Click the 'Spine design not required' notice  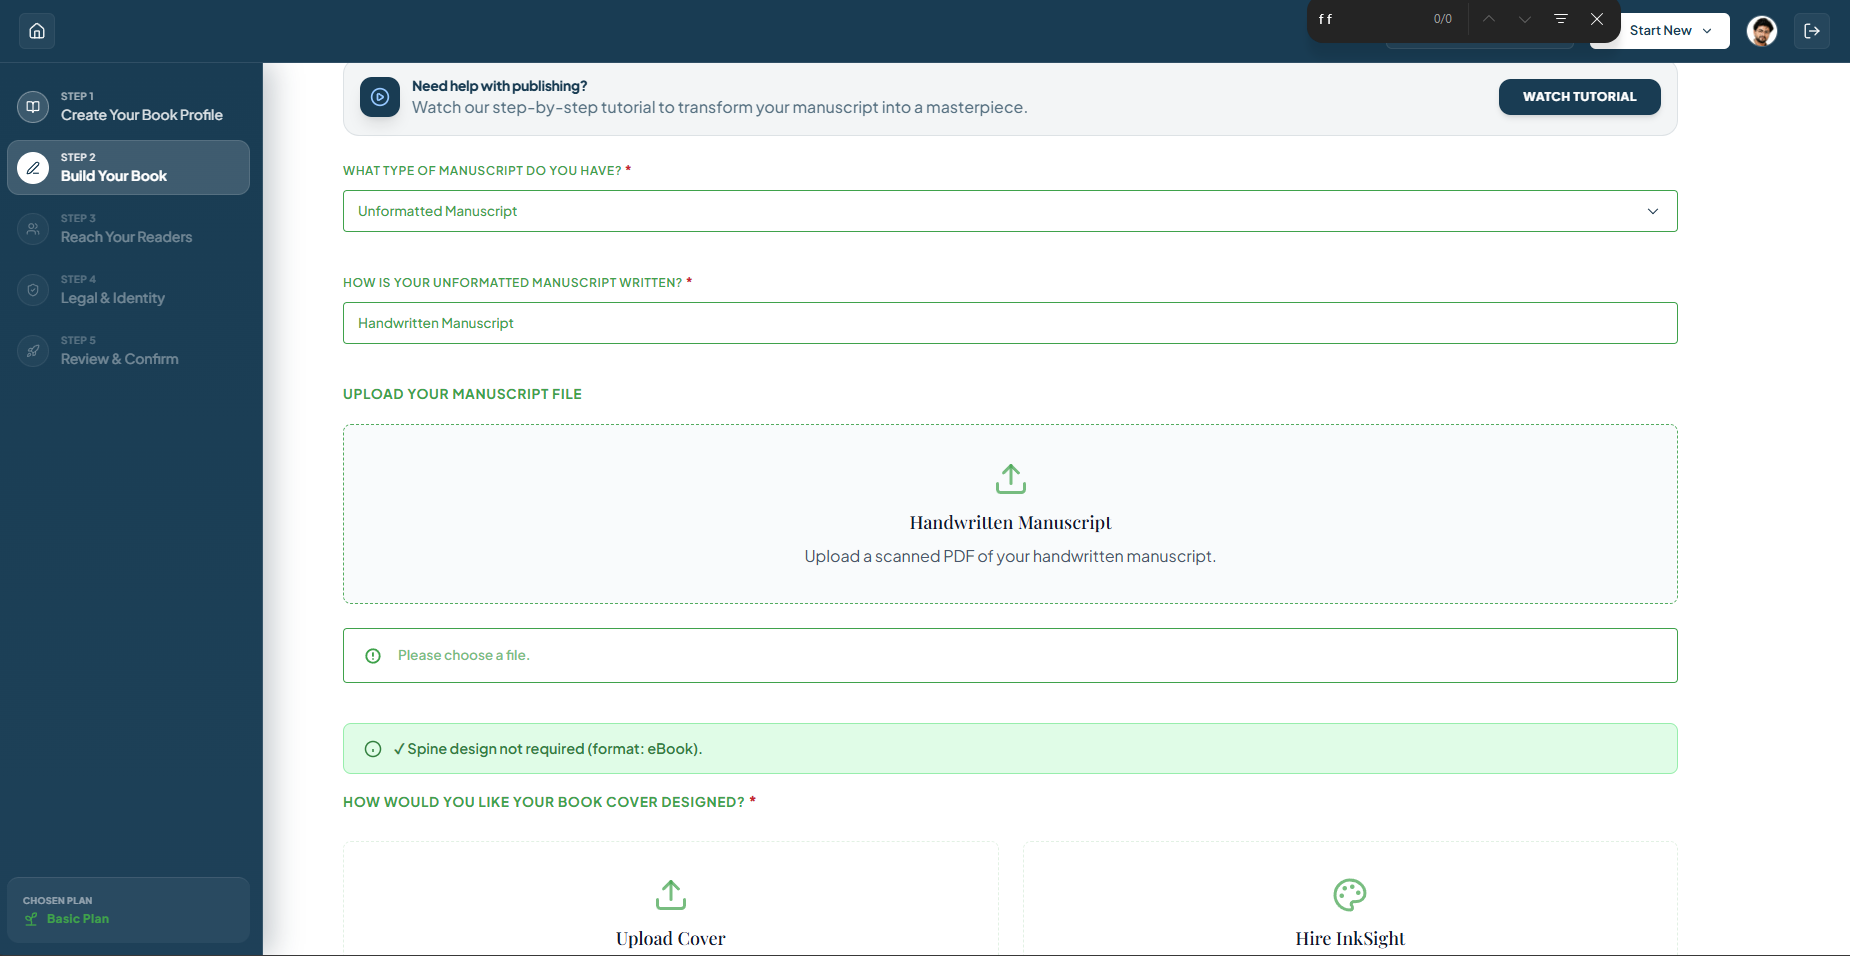1010,748
